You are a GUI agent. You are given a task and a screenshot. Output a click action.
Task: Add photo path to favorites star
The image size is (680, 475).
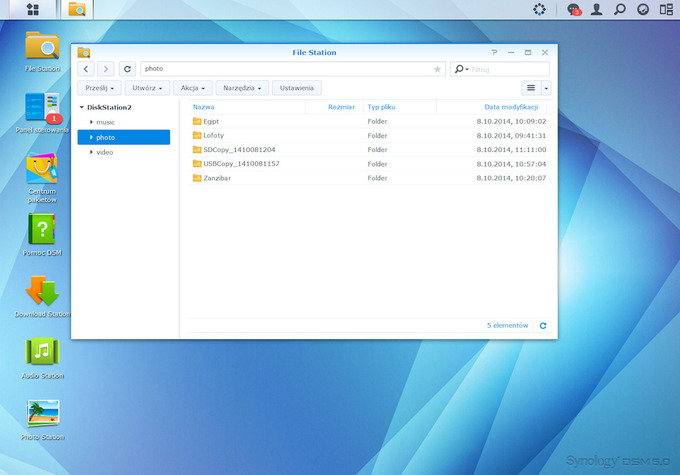(437, 69)
